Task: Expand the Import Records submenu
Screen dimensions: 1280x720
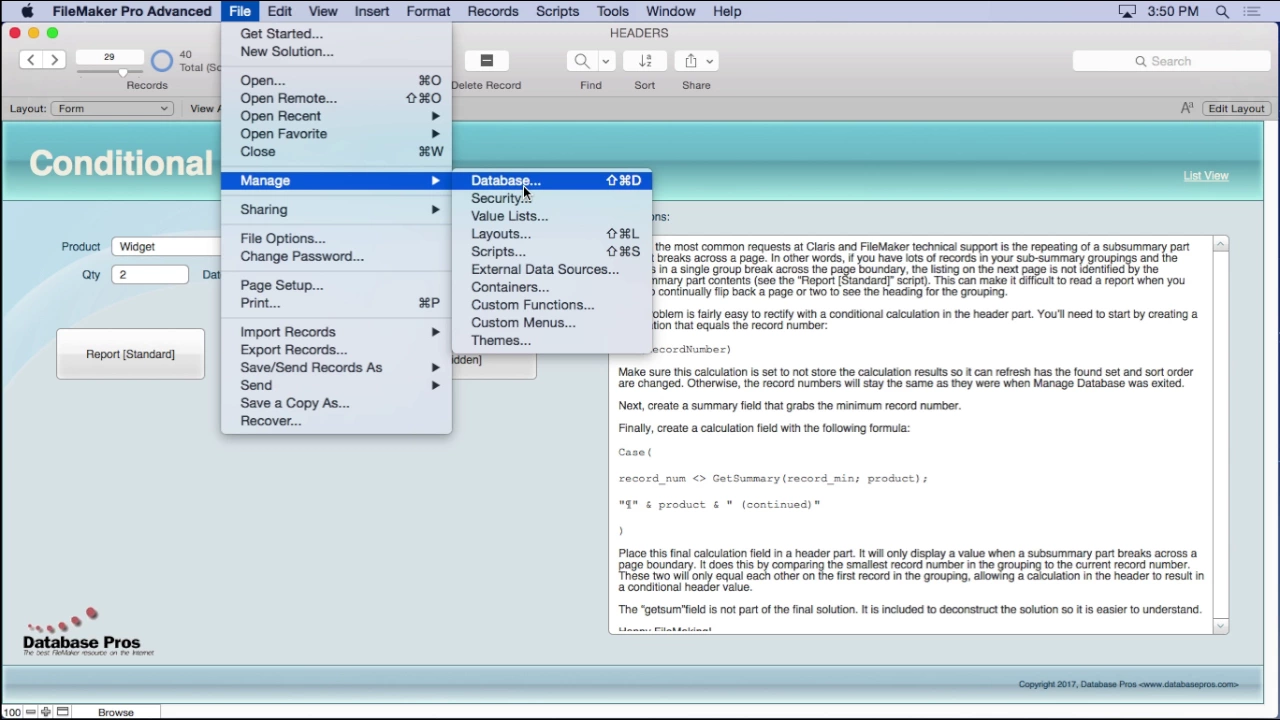Action: (337, 332)
